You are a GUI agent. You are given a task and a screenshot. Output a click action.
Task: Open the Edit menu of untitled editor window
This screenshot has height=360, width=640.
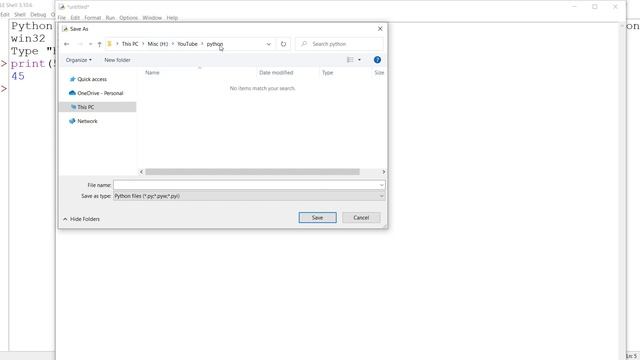coord(75,18)
